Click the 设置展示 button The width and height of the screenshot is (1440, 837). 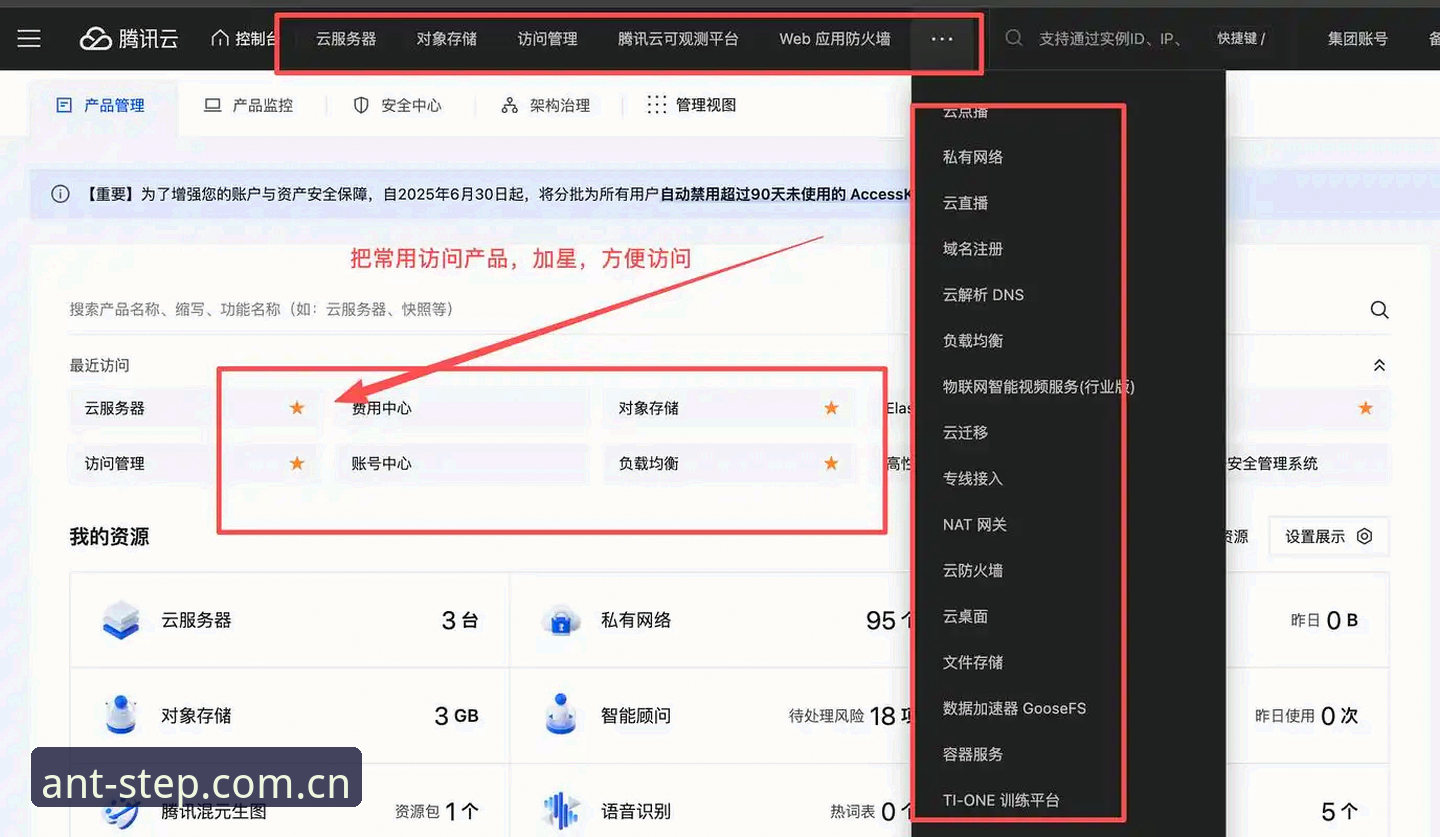click(x=1328, y=536)
